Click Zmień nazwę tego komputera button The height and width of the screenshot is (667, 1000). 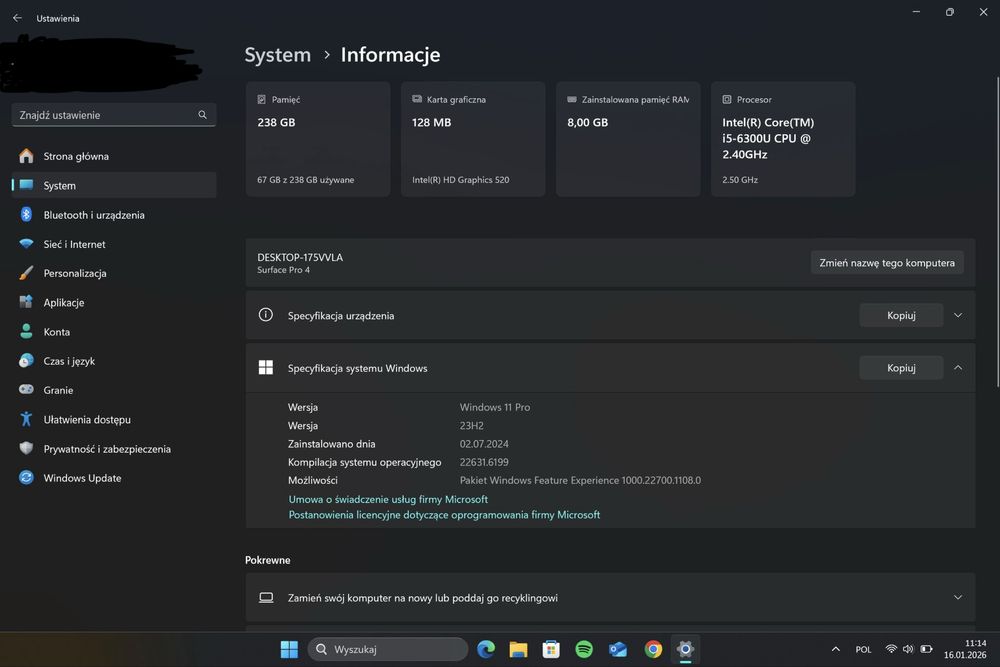pos(887,263)
